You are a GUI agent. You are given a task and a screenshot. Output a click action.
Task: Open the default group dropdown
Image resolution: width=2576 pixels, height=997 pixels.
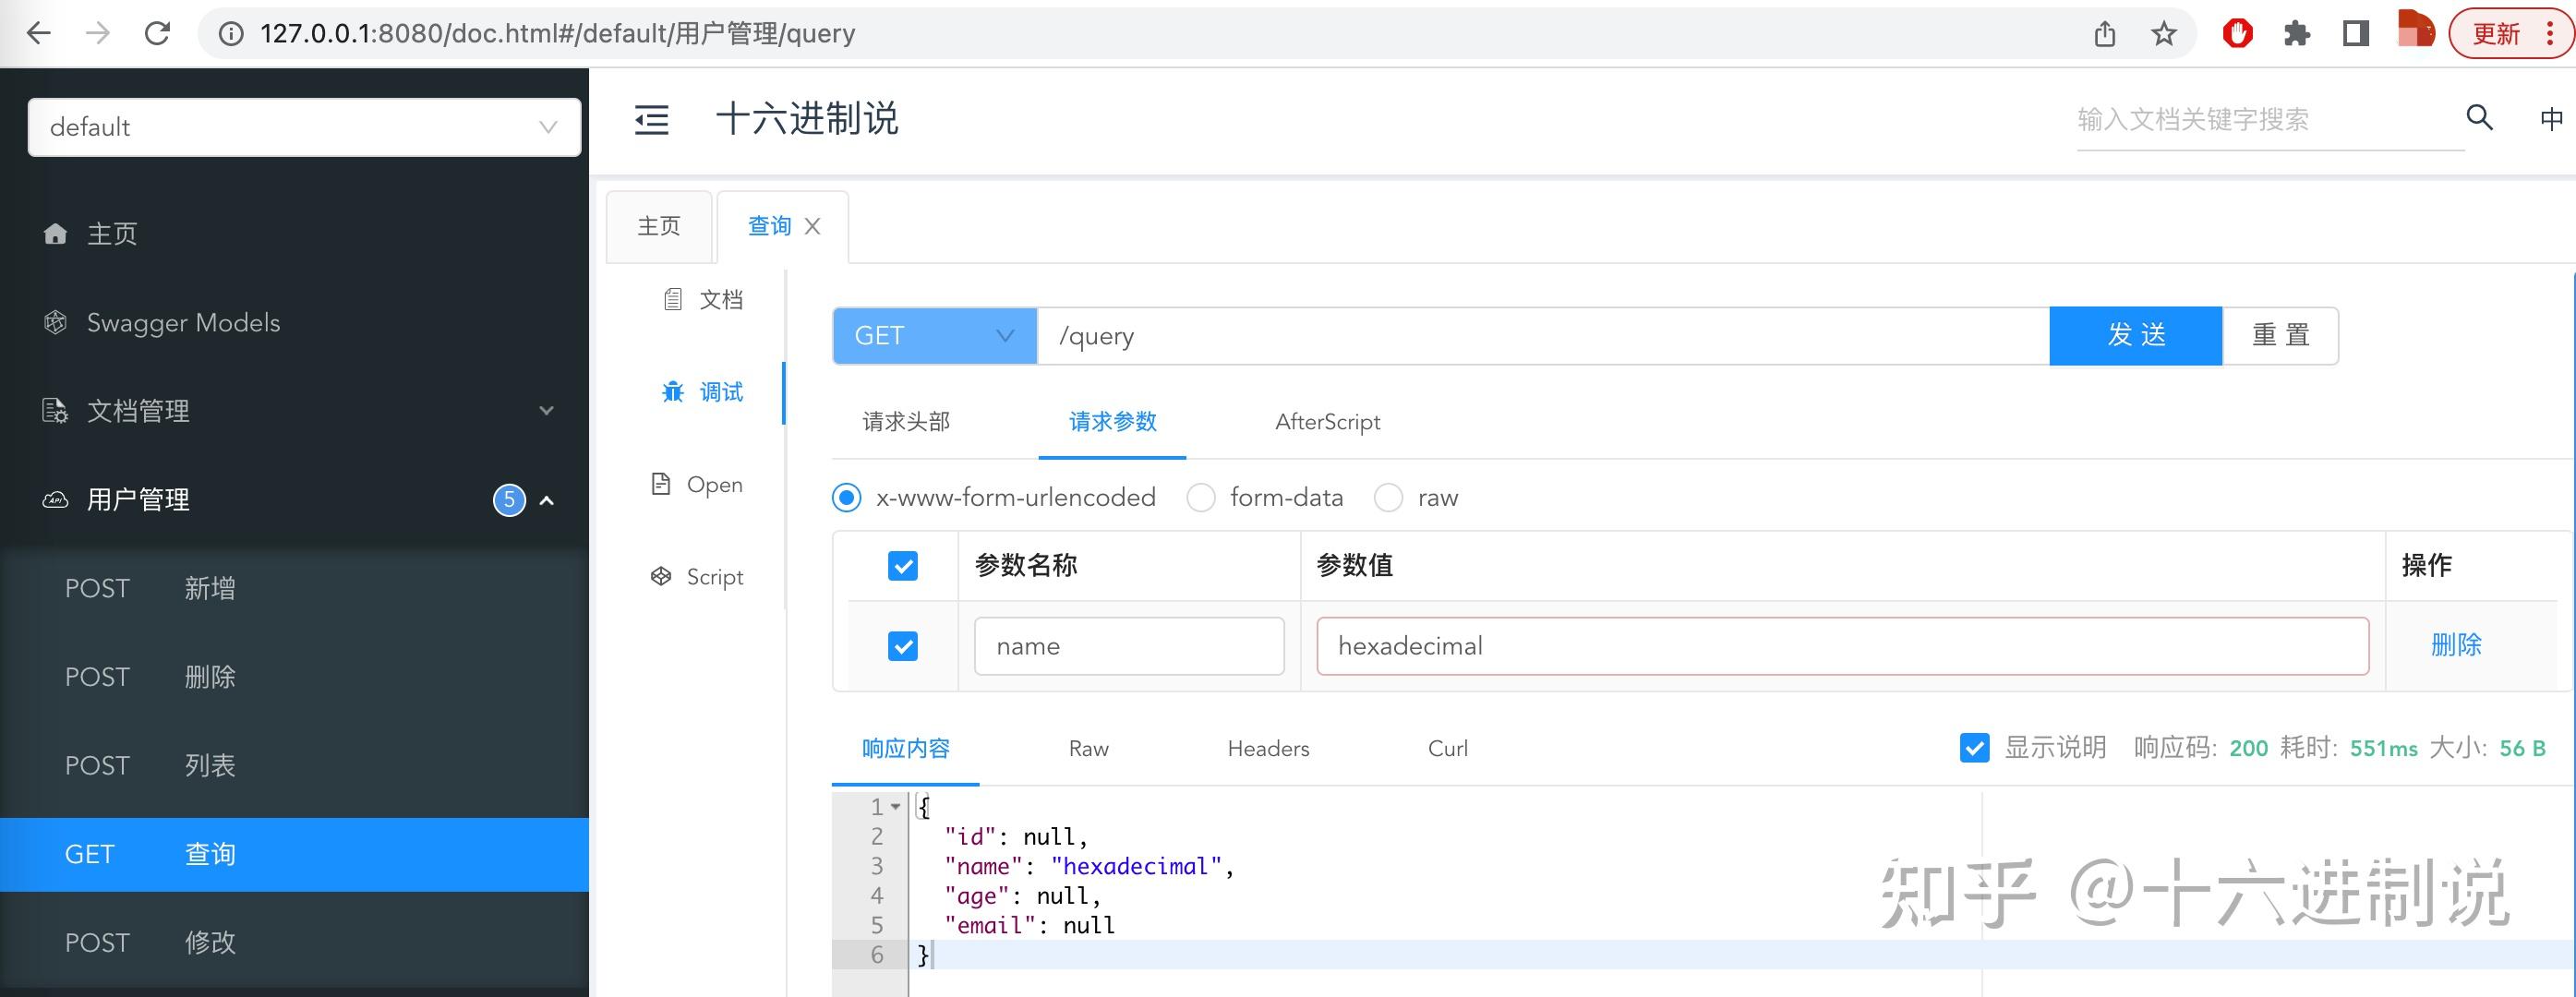[304, 127]
